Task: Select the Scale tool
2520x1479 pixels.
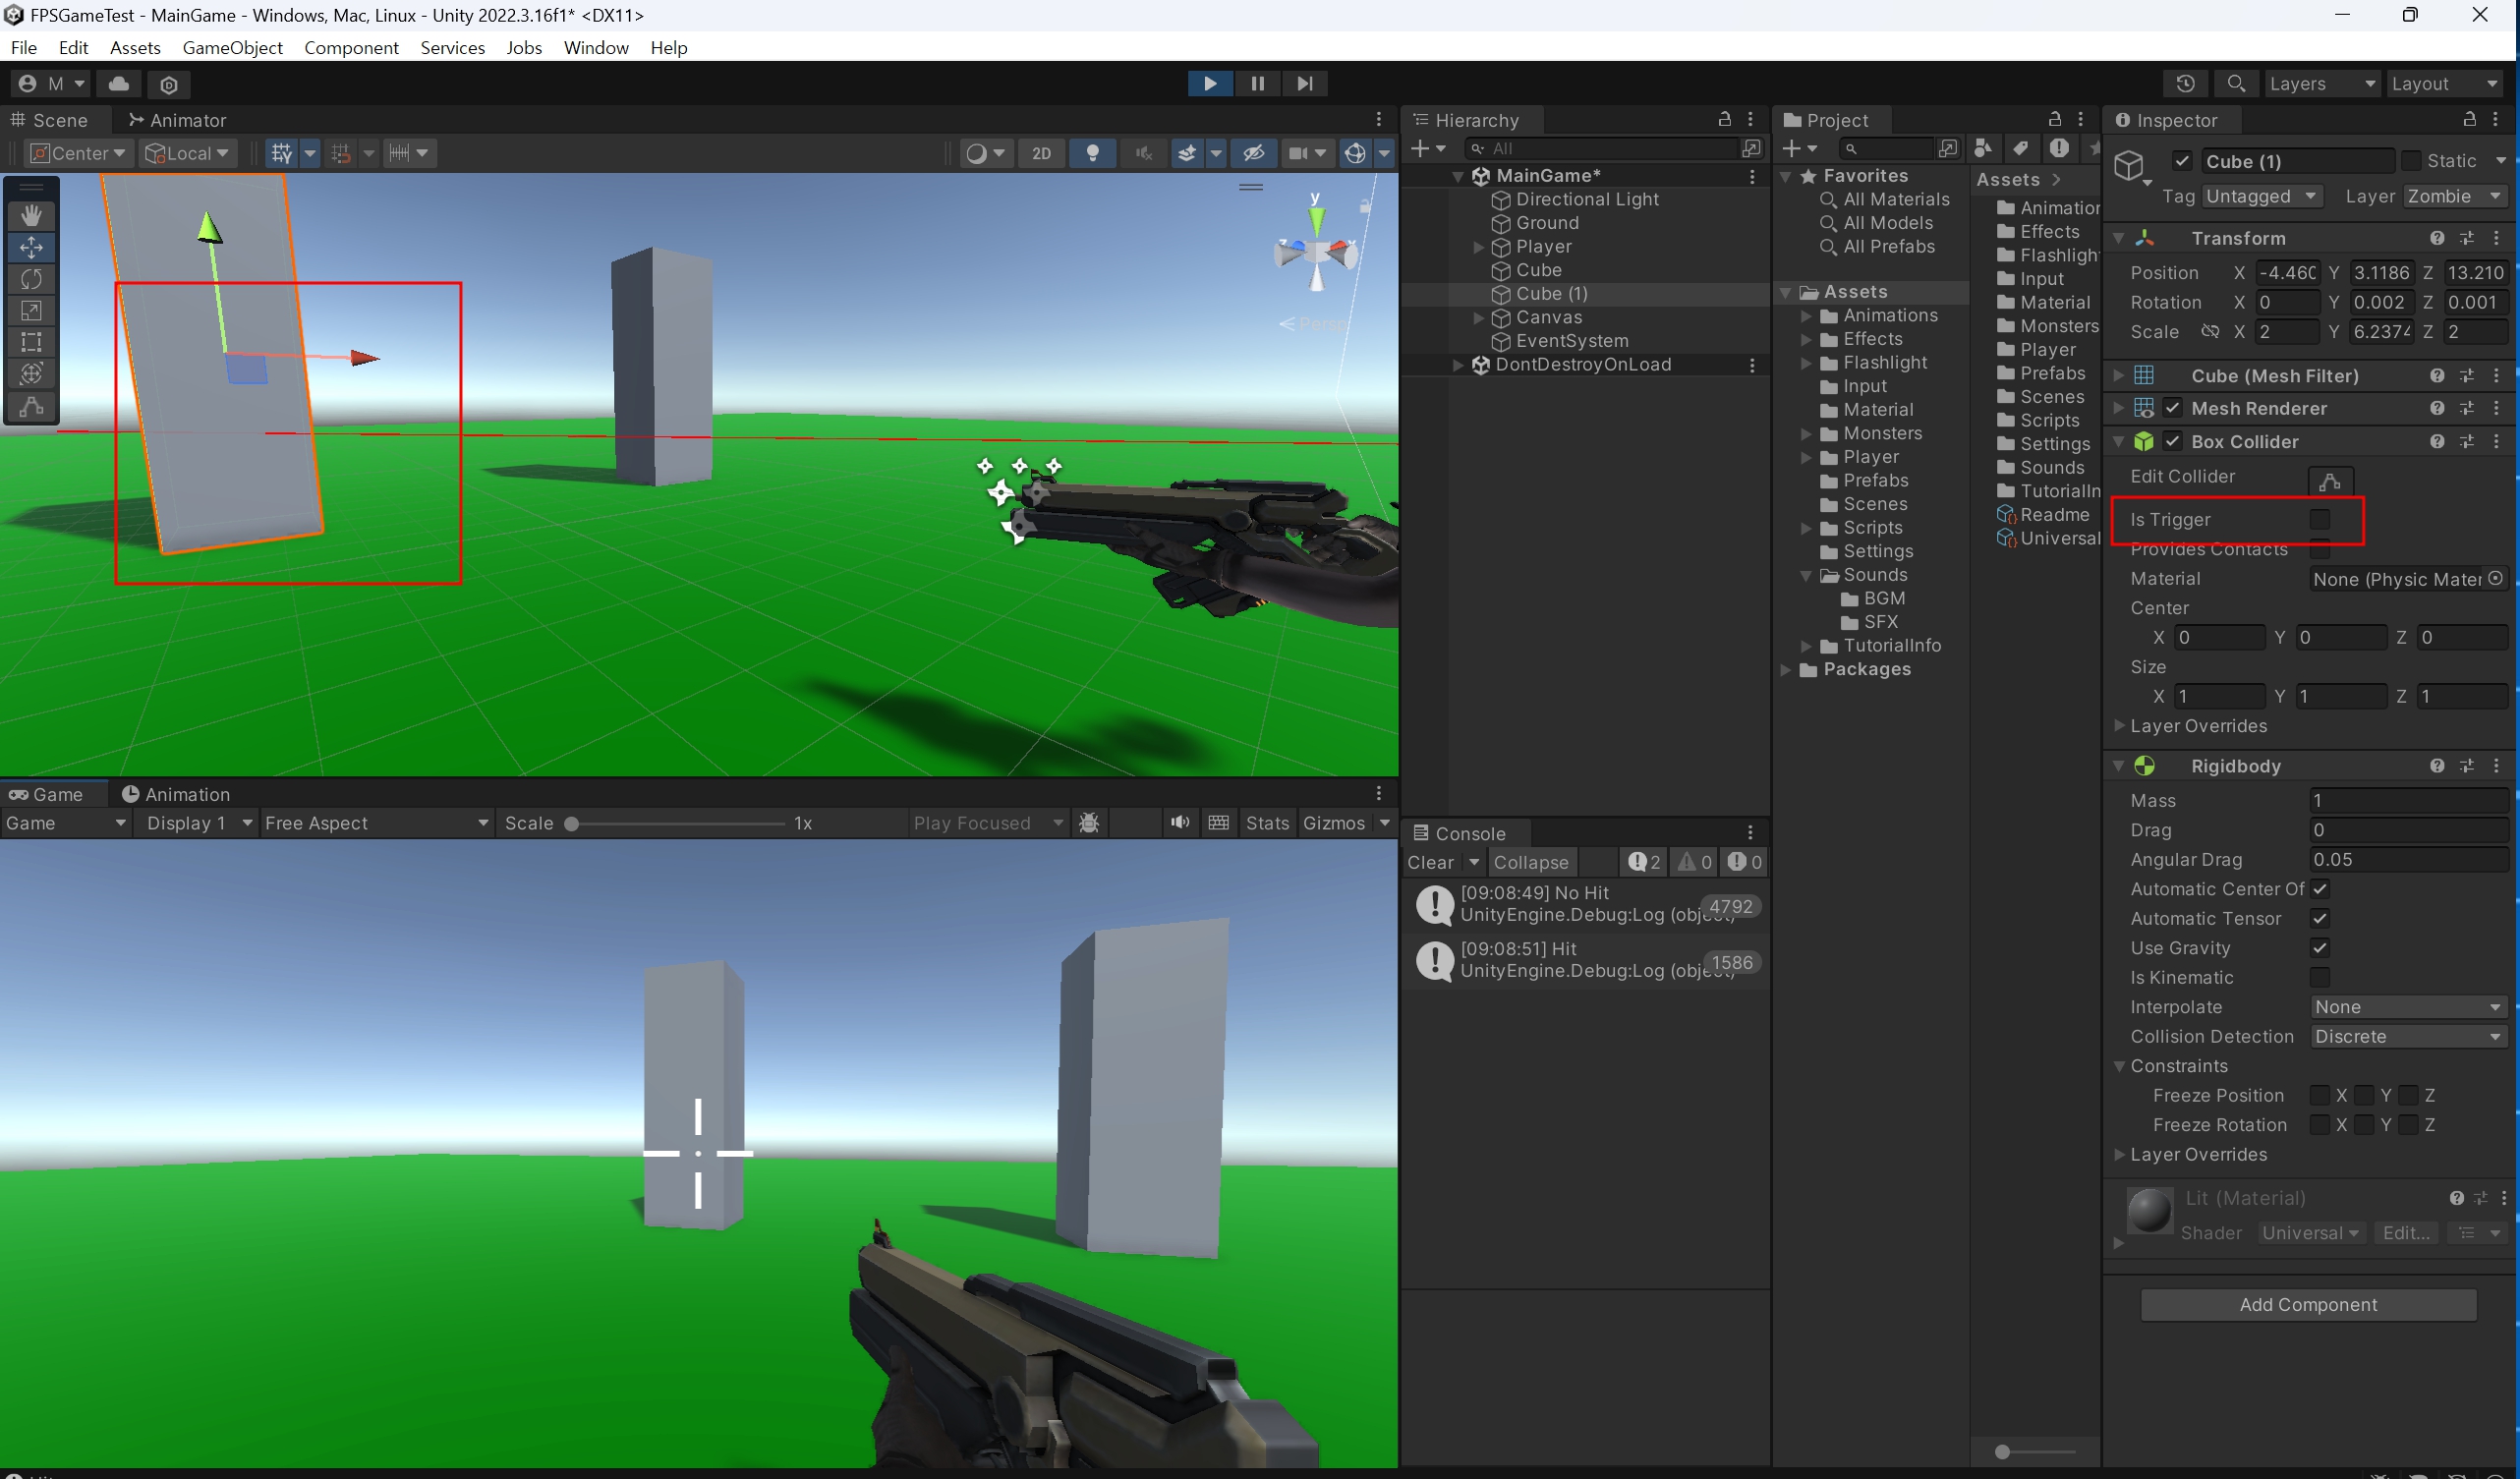Action: click(x=31, y=311)
